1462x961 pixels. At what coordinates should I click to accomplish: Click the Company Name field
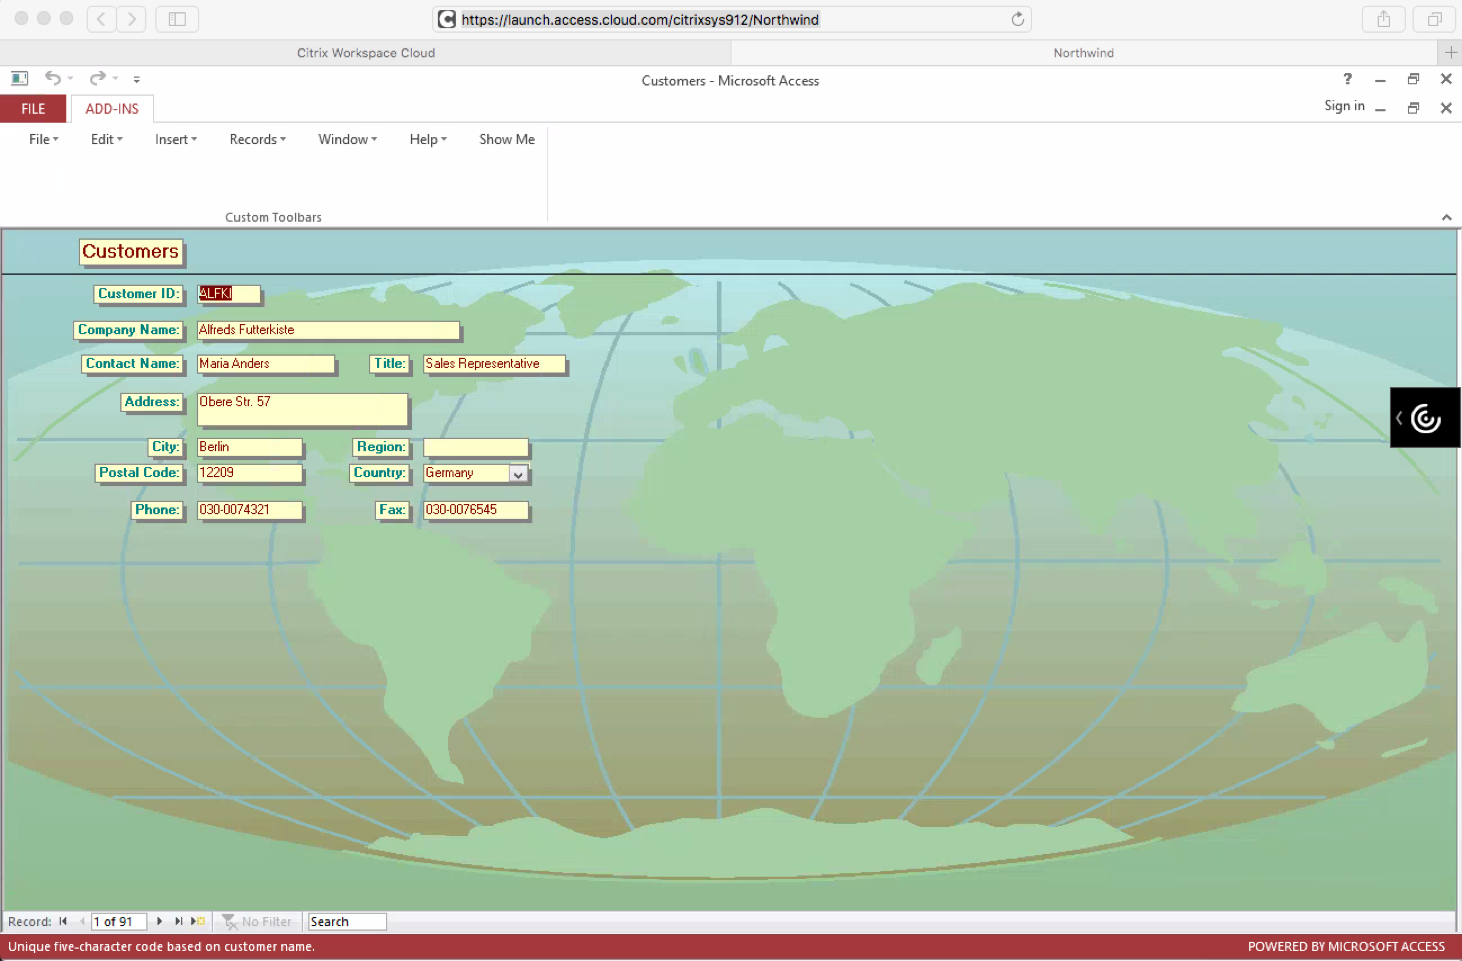(328, 330)
